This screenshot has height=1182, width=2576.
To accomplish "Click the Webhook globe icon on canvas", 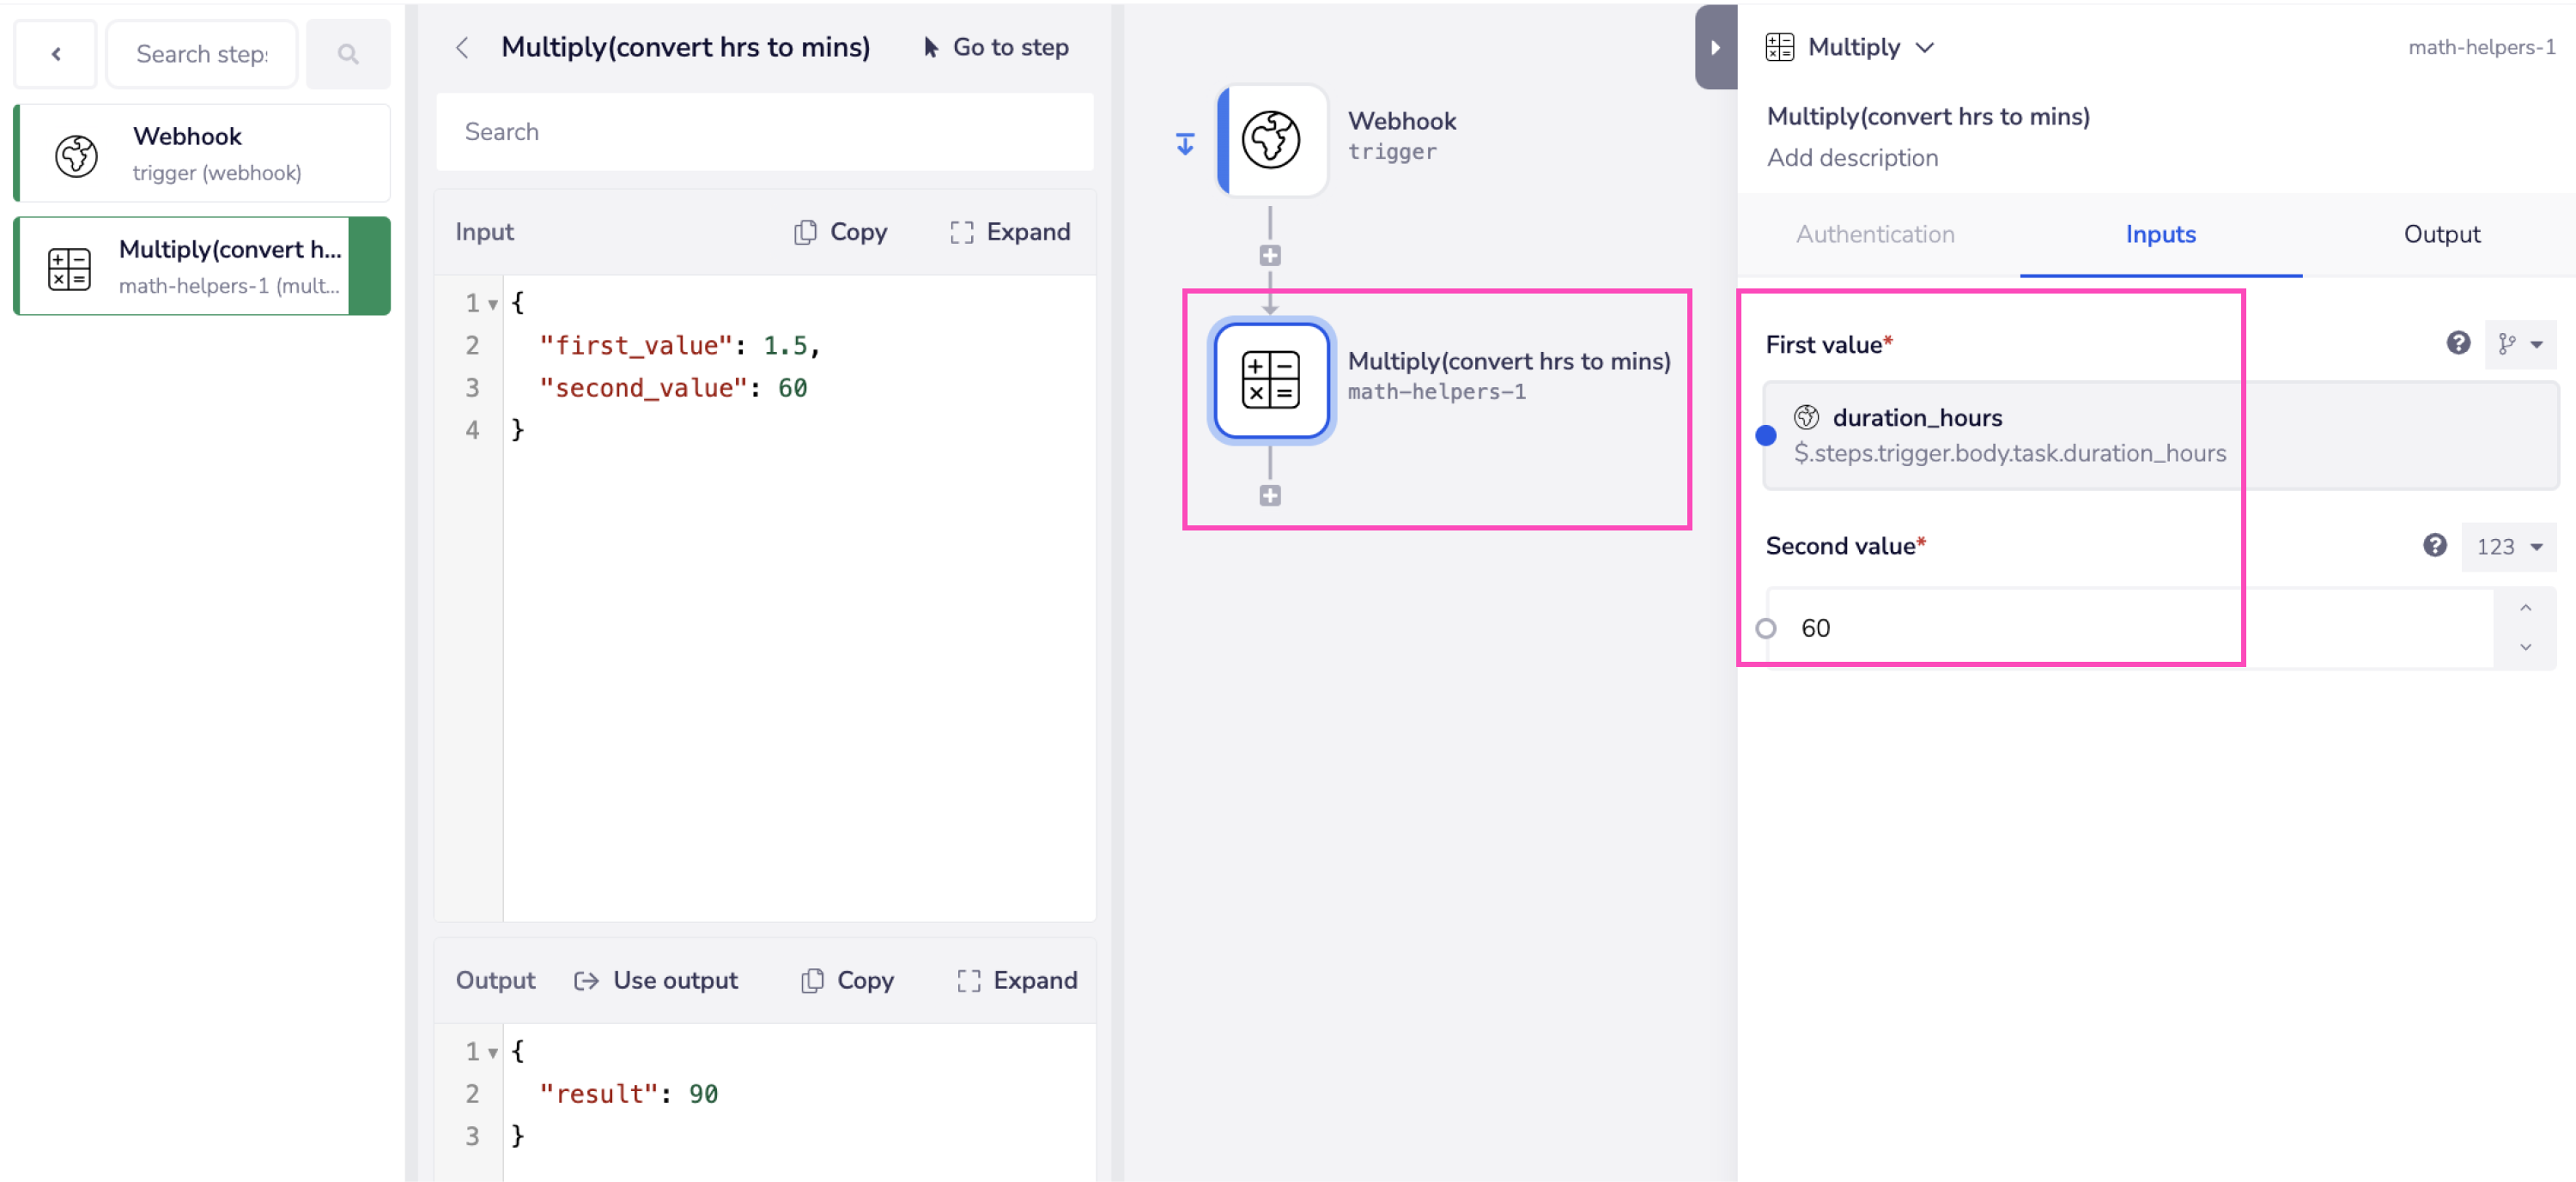I will click(1270, 139).
